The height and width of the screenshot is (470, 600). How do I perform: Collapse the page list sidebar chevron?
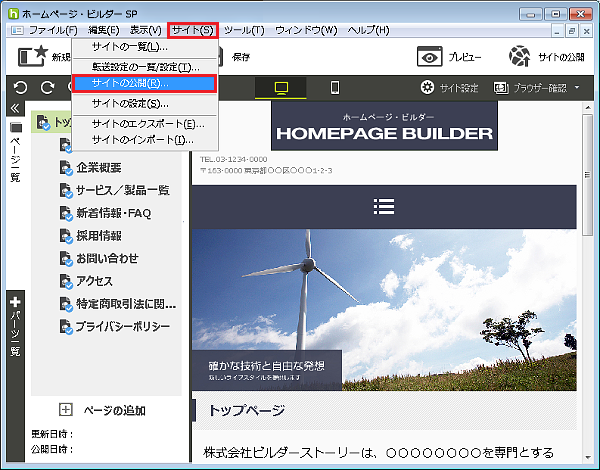(15, 108)
